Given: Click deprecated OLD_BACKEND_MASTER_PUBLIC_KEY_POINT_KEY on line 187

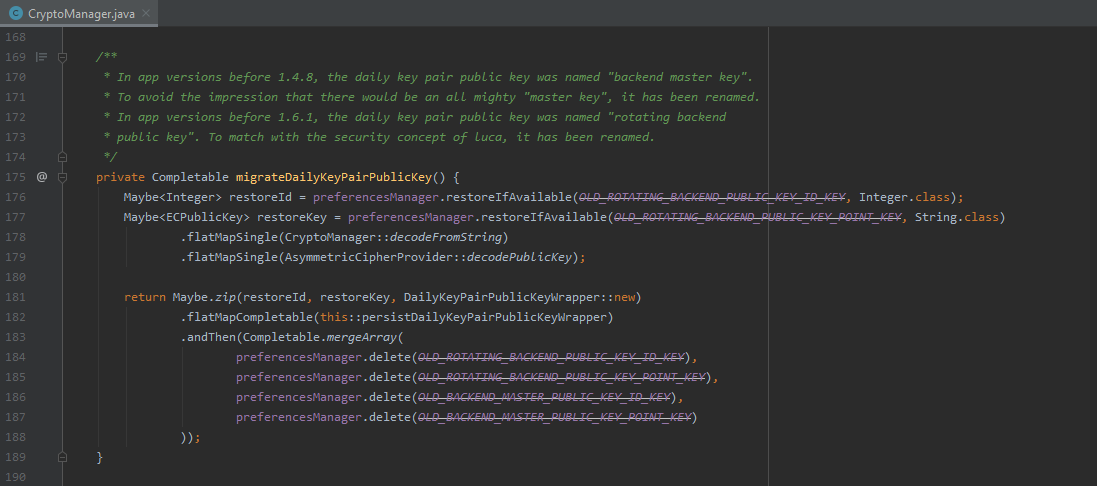Looking at the screenshot, I should (x=555, y=417).
